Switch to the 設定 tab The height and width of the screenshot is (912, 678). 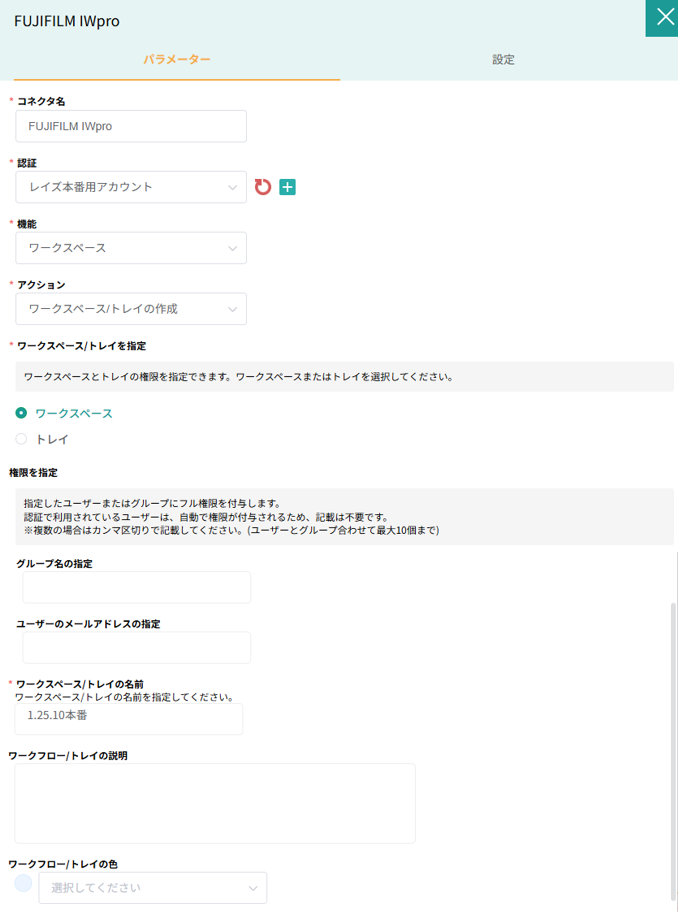point(503,60)
